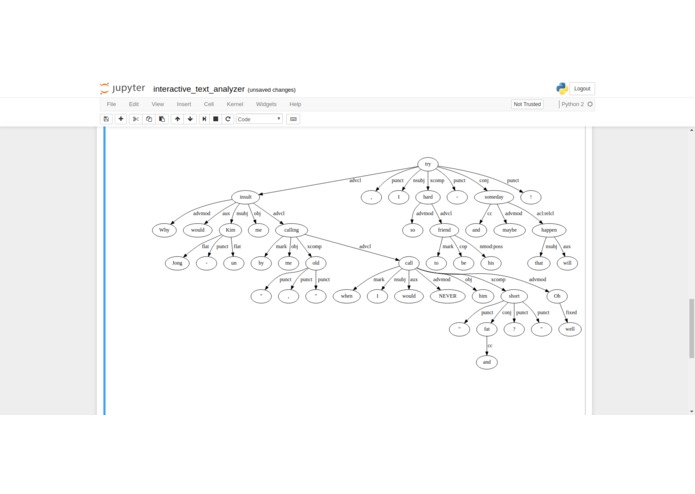Click the 'call' node
This screenshot has height=494, width=695.
[409, 263]
